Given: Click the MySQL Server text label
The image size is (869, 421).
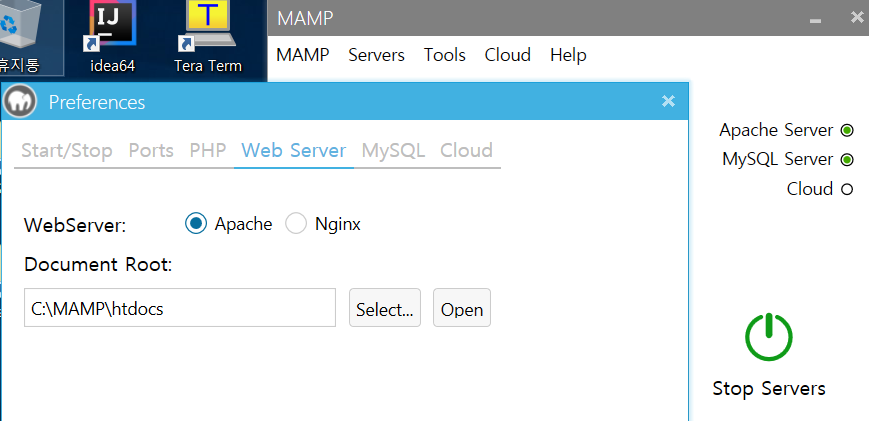Looking at the screenshot, I should coord(778,160).
